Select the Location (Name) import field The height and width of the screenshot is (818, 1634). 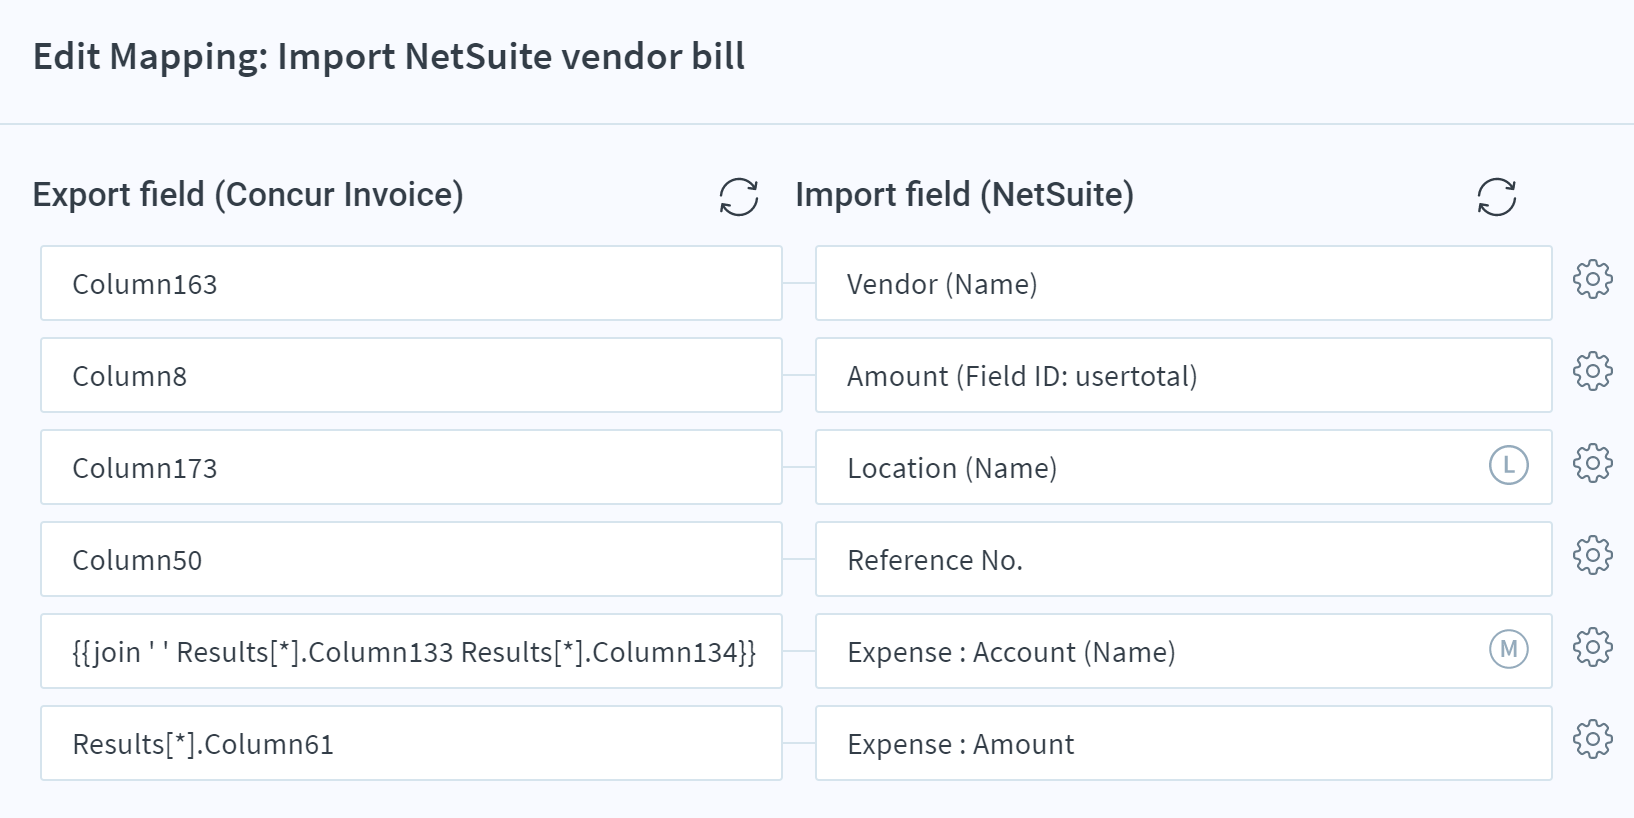1184,467
